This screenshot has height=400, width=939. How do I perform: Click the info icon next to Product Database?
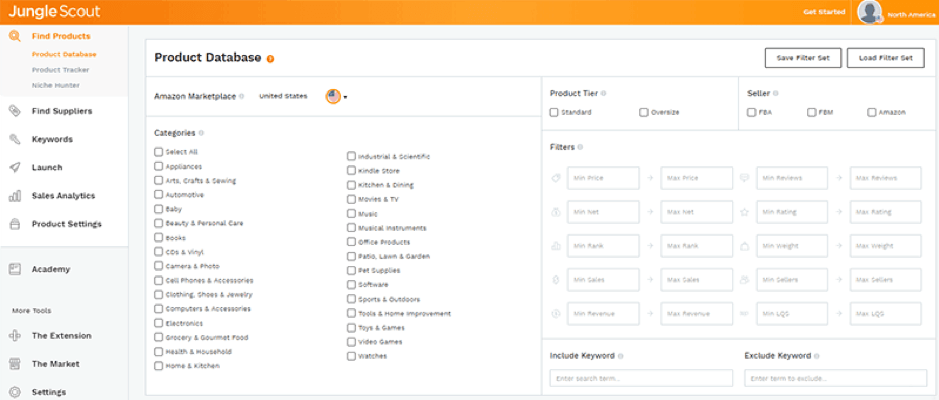tap(270, 59)
